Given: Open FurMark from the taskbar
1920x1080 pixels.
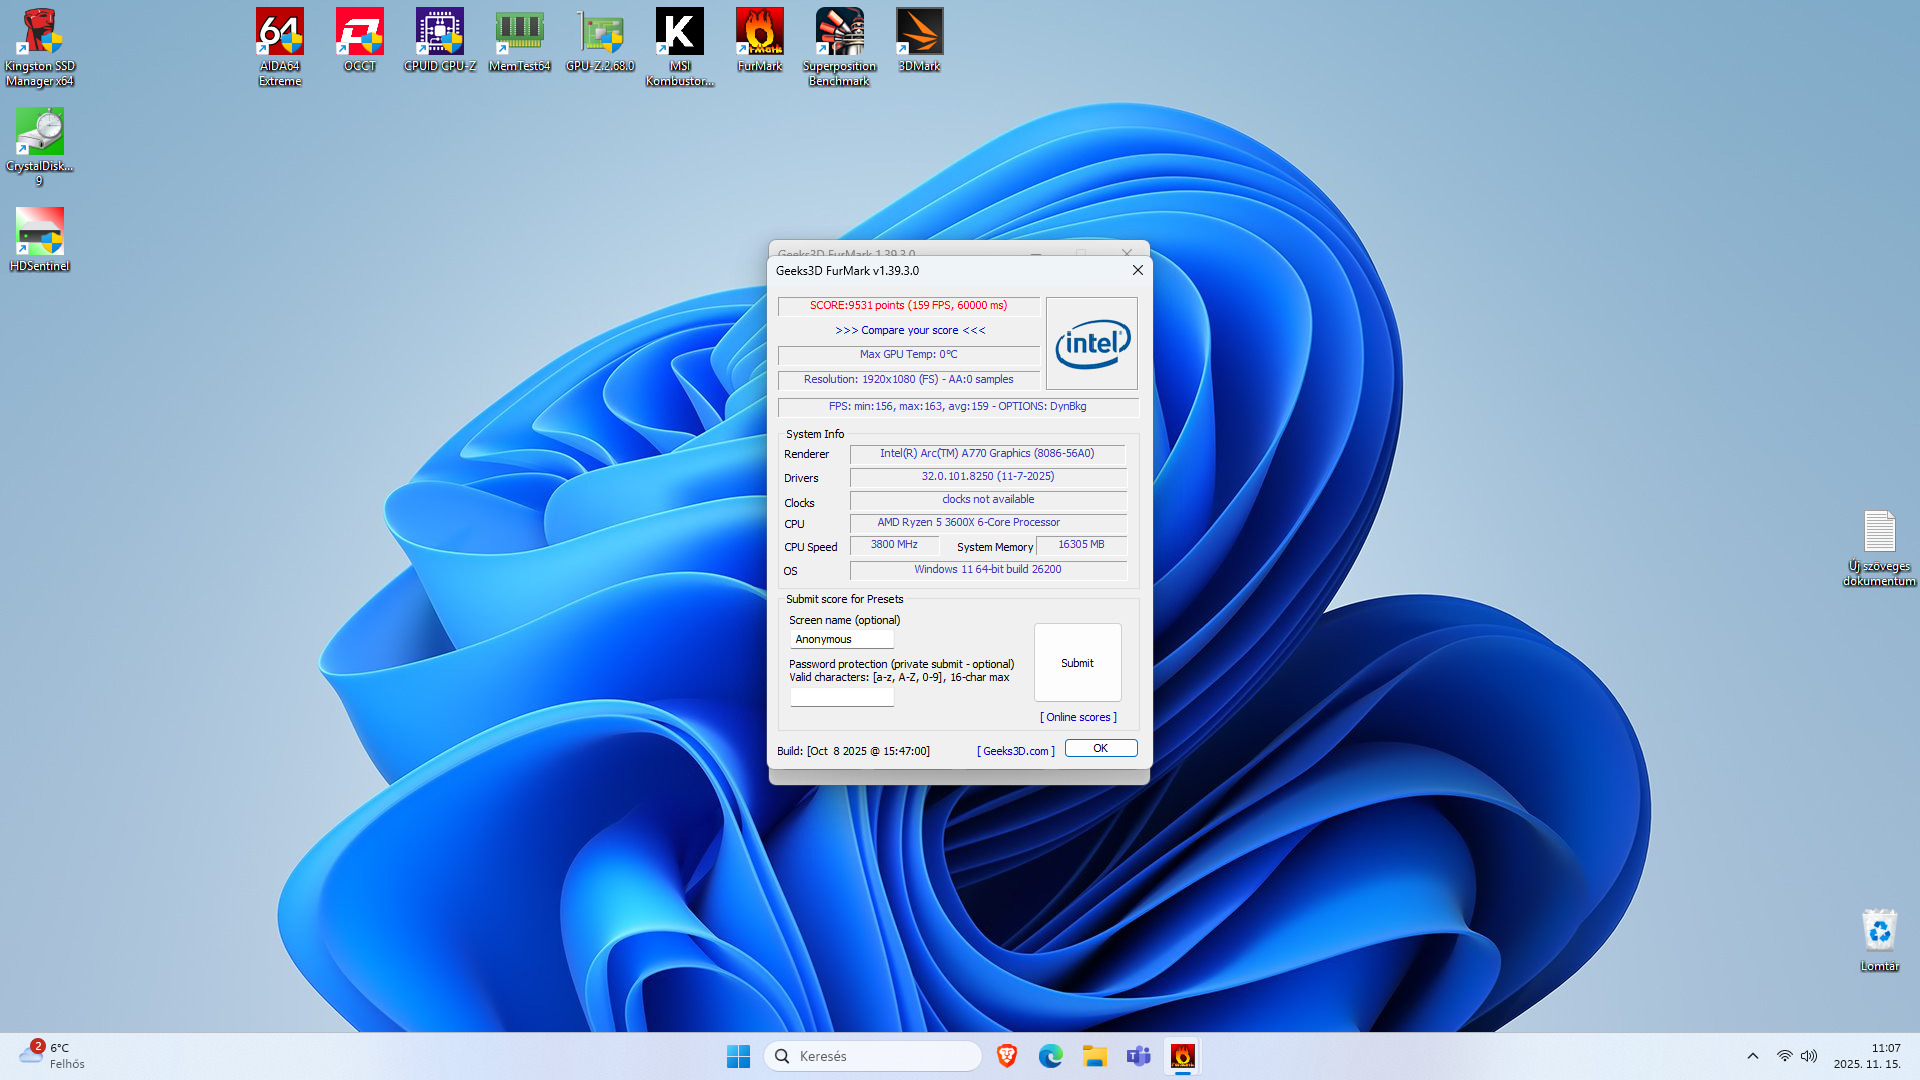Looking at the screenshot, I should 1182,1056.
